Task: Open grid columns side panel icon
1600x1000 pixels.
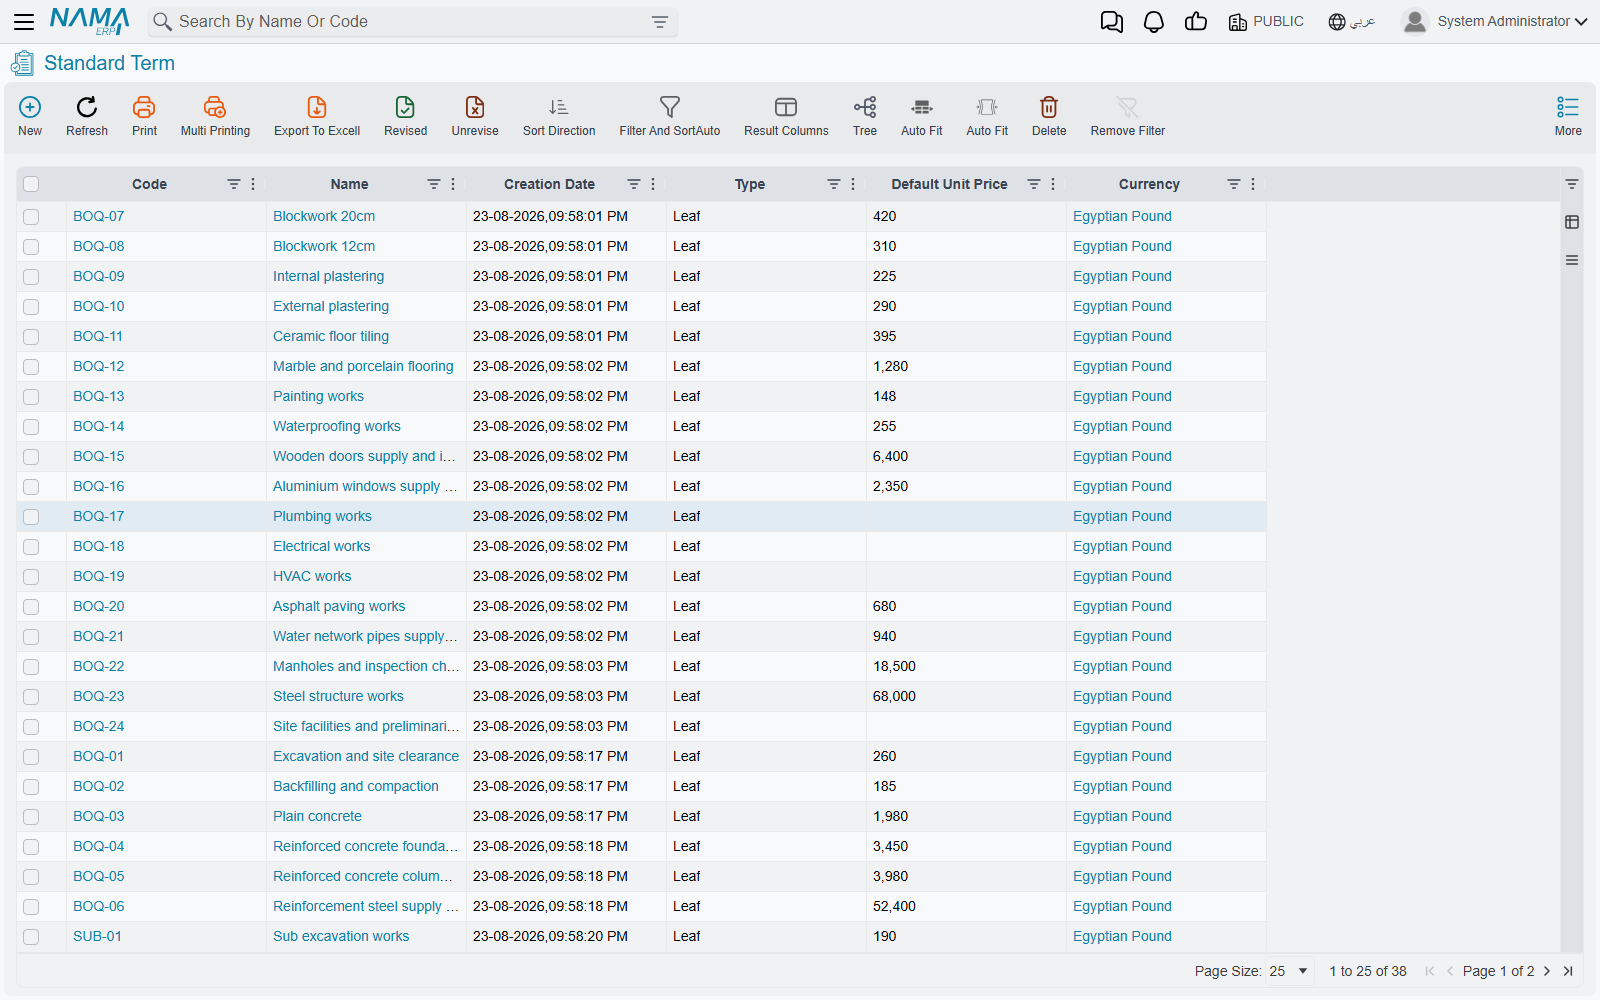Action: pyautogui.click(x=1572, y=222)
